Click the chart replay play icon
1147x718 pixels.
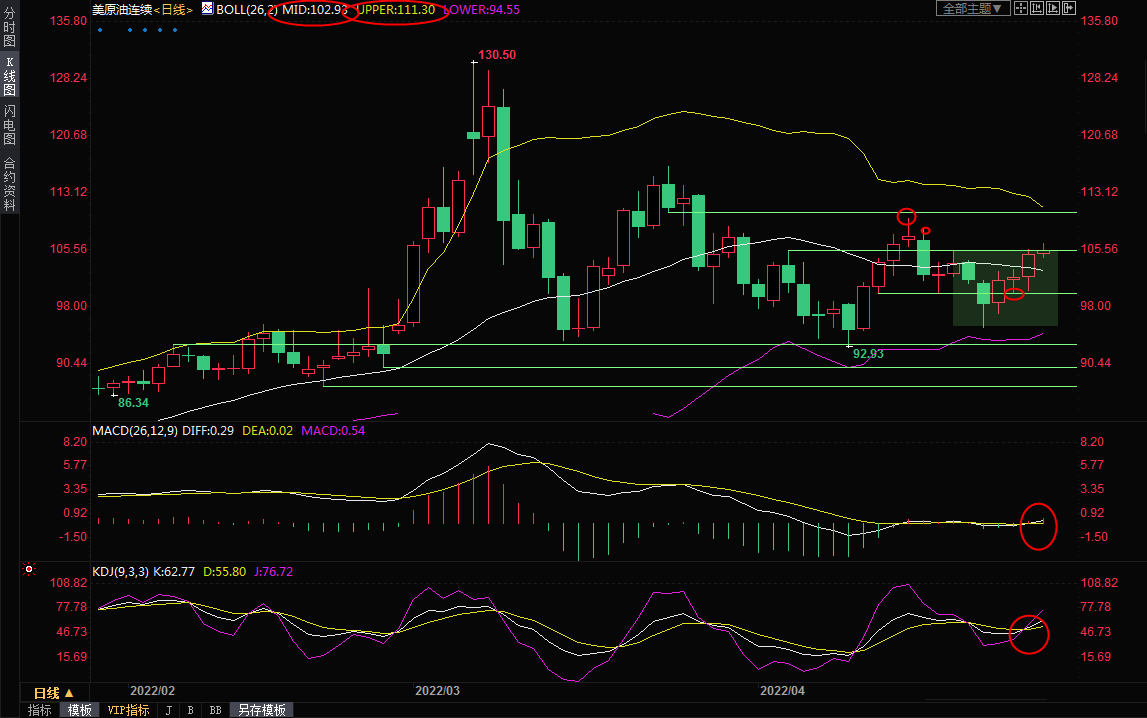tap(1053, 8)
